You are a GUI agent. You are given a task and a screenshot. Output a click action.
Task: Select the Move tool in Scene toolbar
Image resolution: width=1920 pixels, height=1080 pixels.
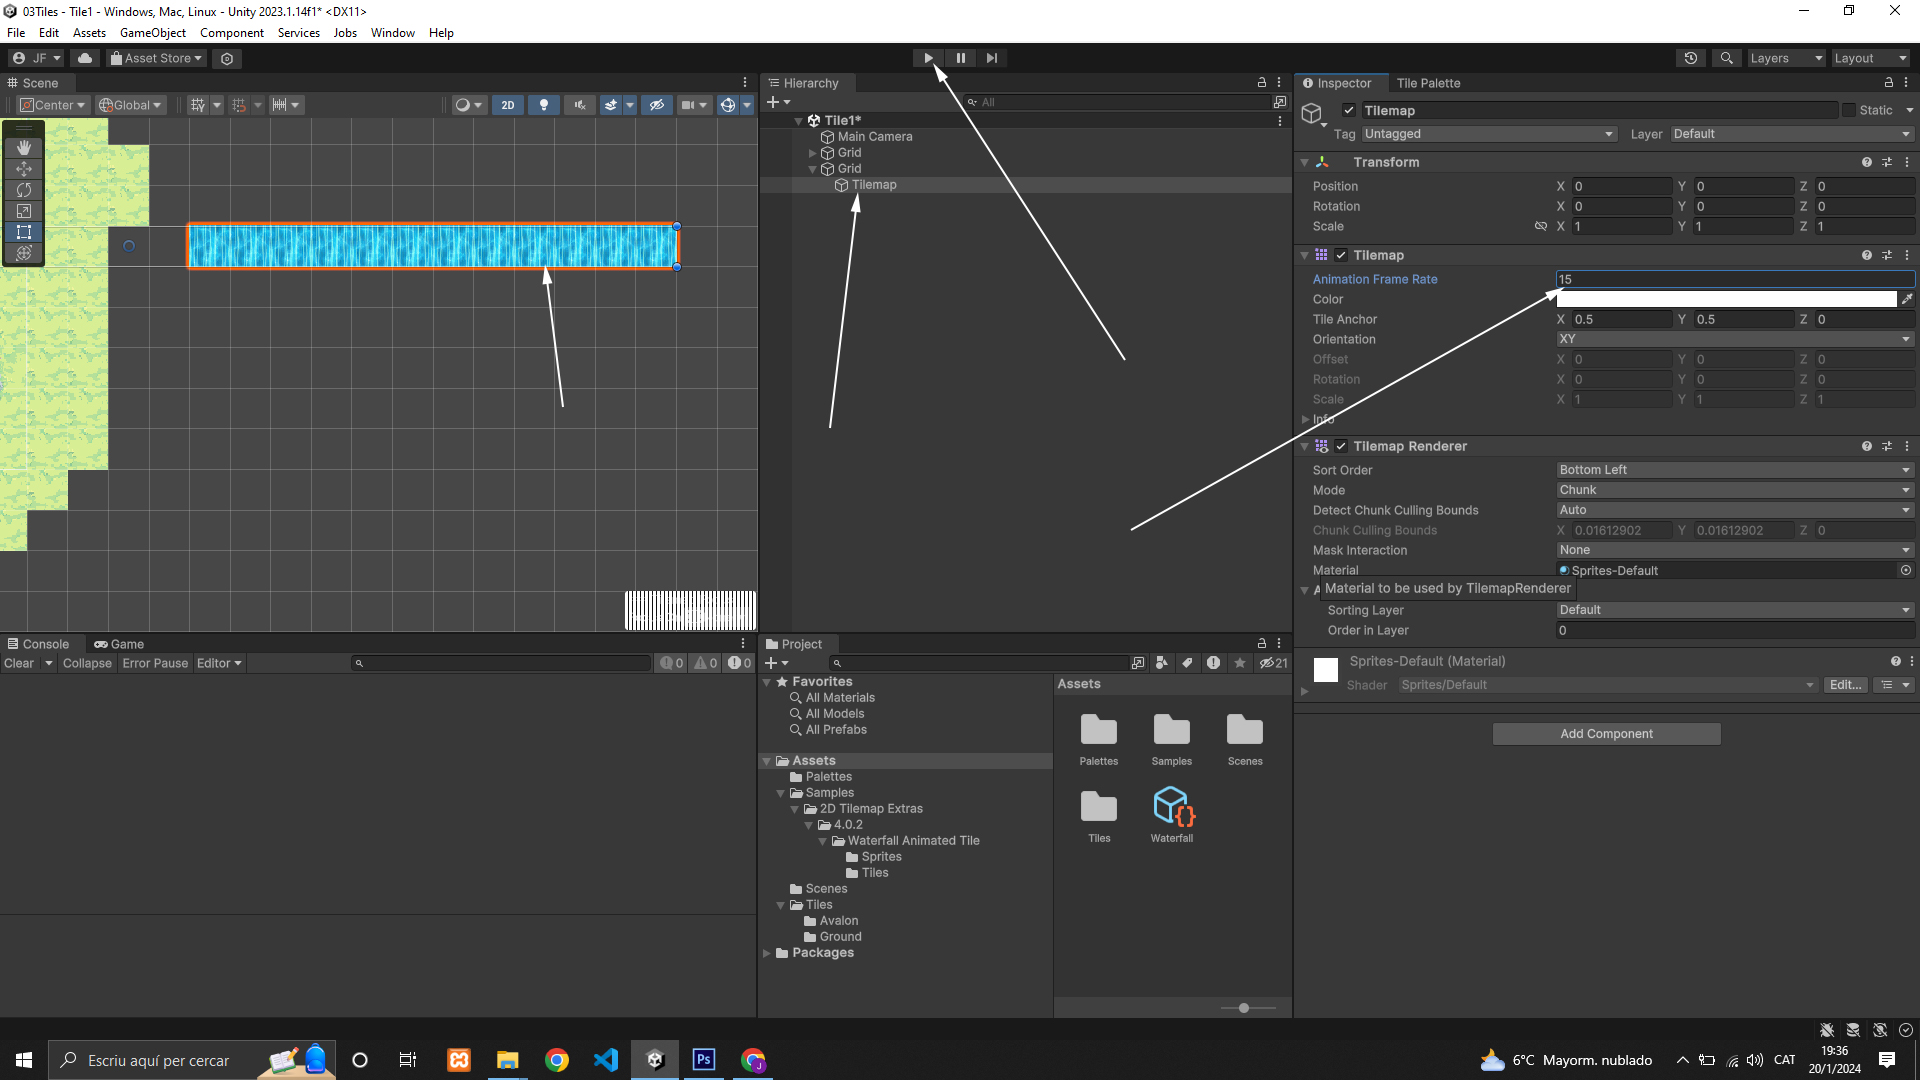24,169
